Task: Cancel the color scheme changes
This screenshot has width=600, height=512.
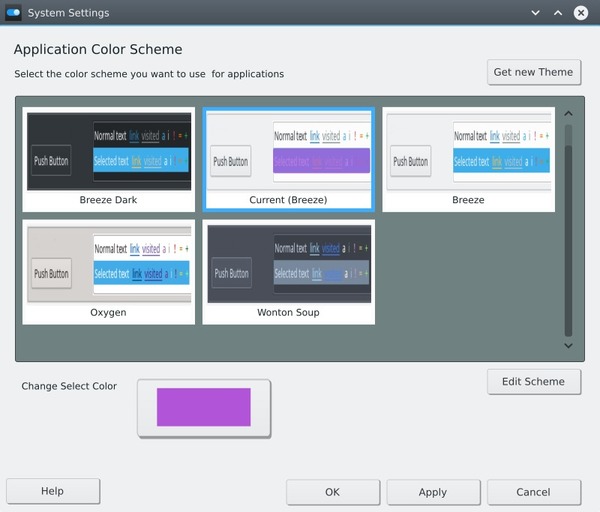Action: pos(533,492)
